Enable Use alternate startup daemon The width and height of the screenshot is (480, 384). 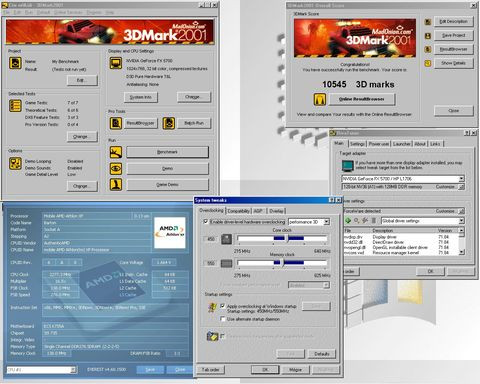pos(222,319)
